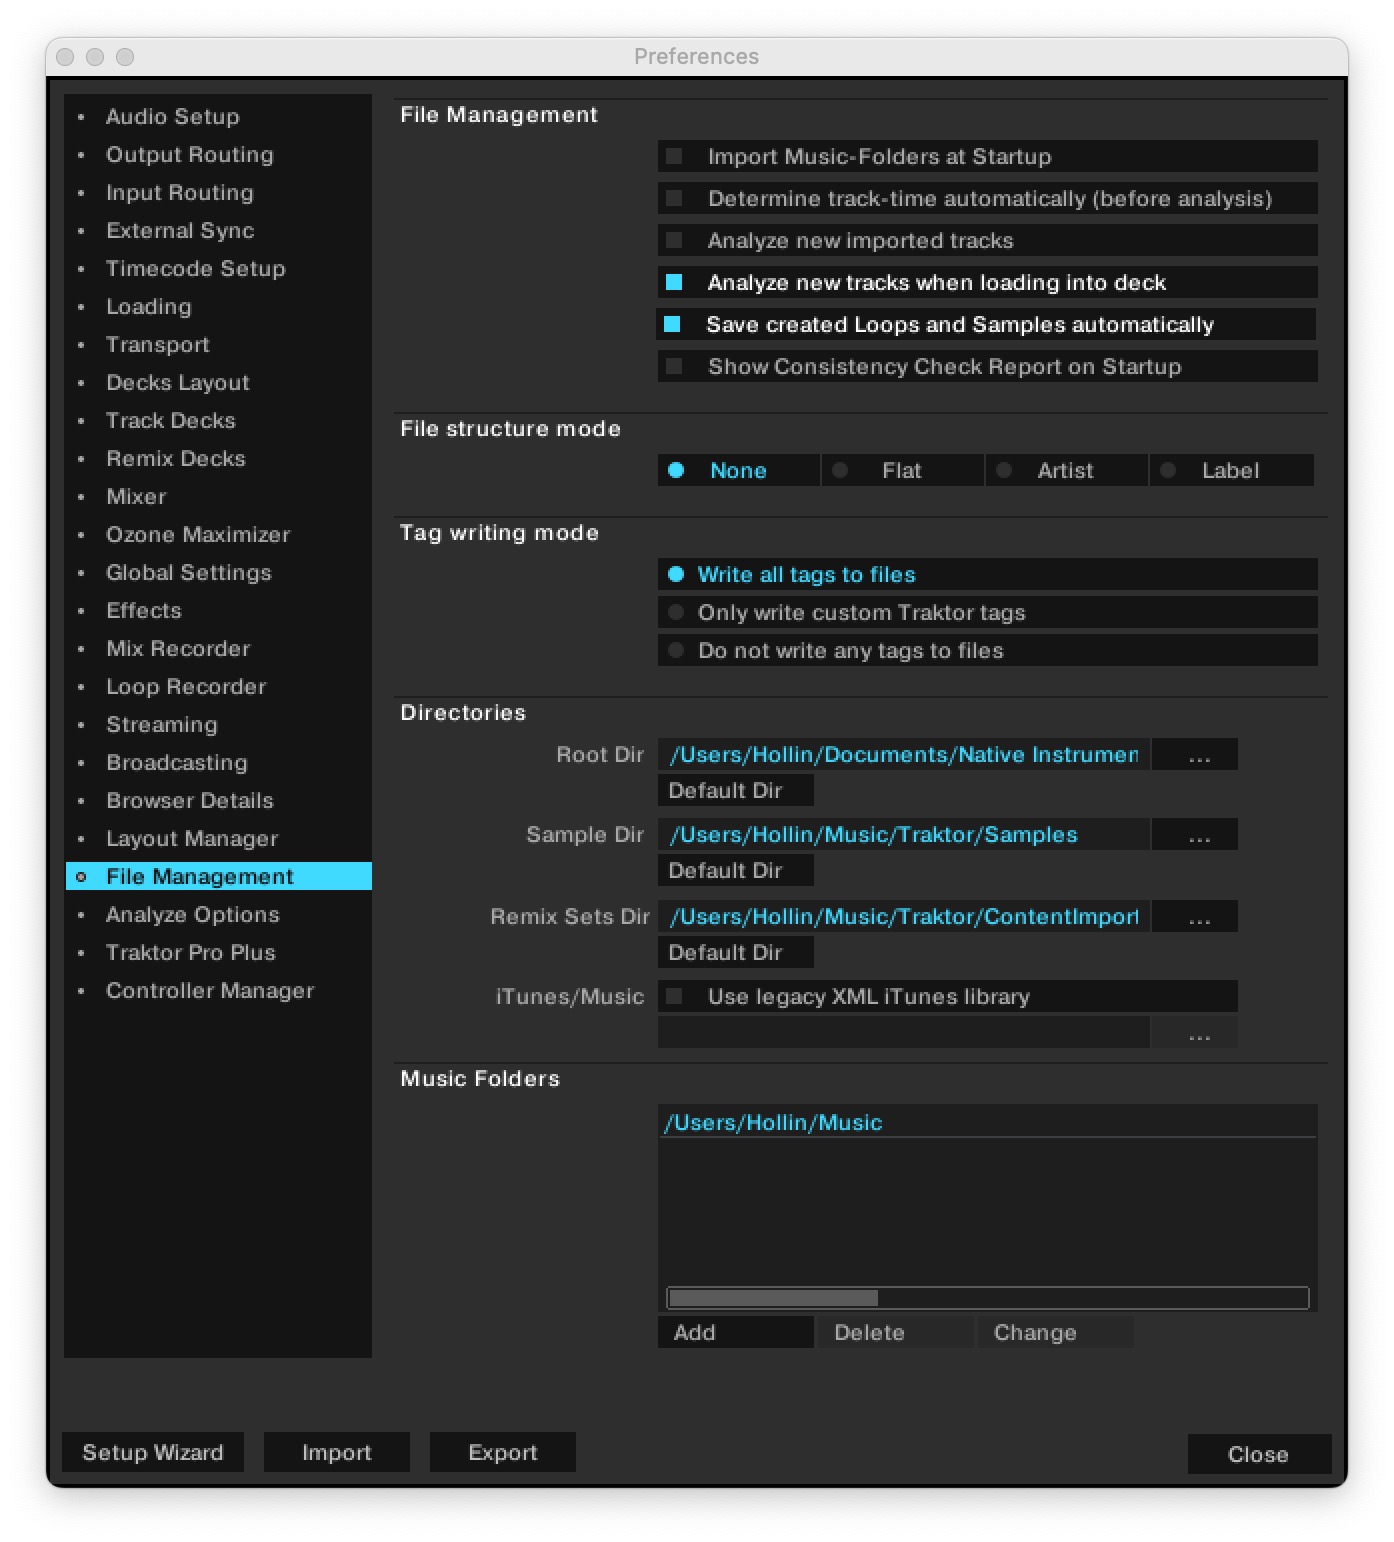Click the Export button

502,1453
